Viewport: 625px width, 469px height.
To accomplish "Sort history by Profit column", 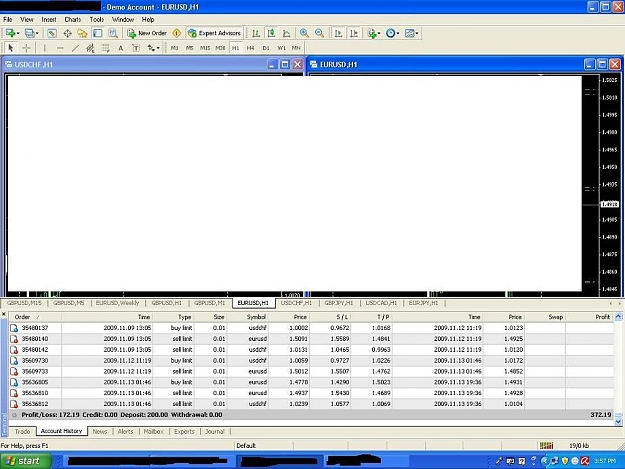I will pos(590,317).
